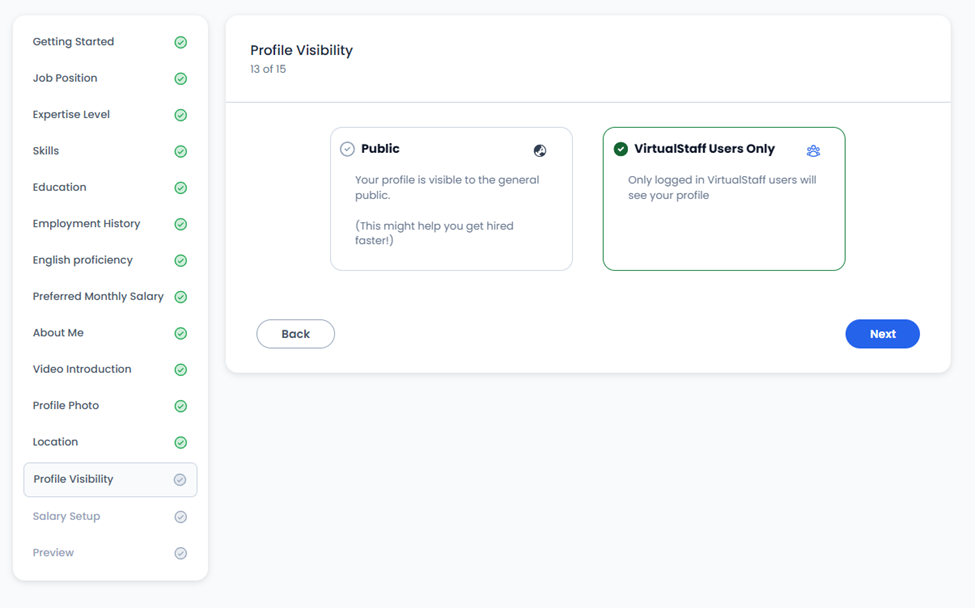Select the VirtualStaff Users Only radio check
This screenshot has height=608, width=975.
(x=620, y=149)
